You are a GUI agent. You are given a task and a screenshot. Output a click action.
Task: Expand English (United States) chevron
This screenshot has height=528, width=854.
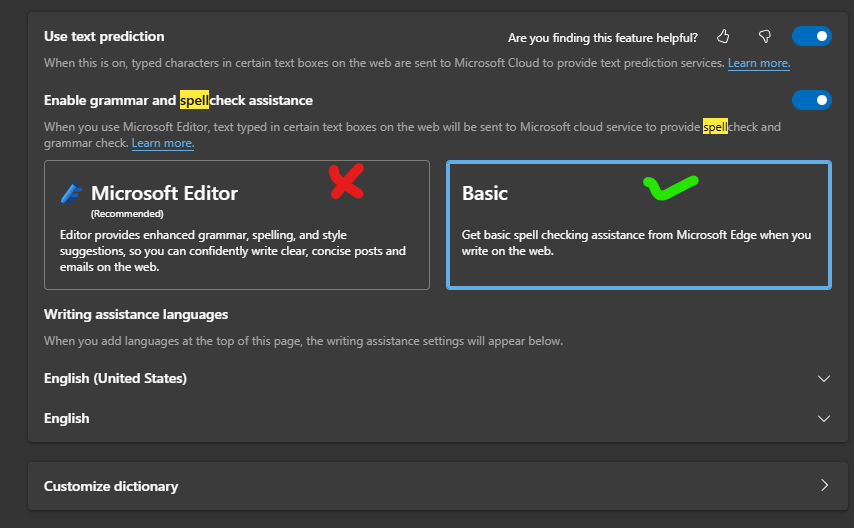point(824,379)
